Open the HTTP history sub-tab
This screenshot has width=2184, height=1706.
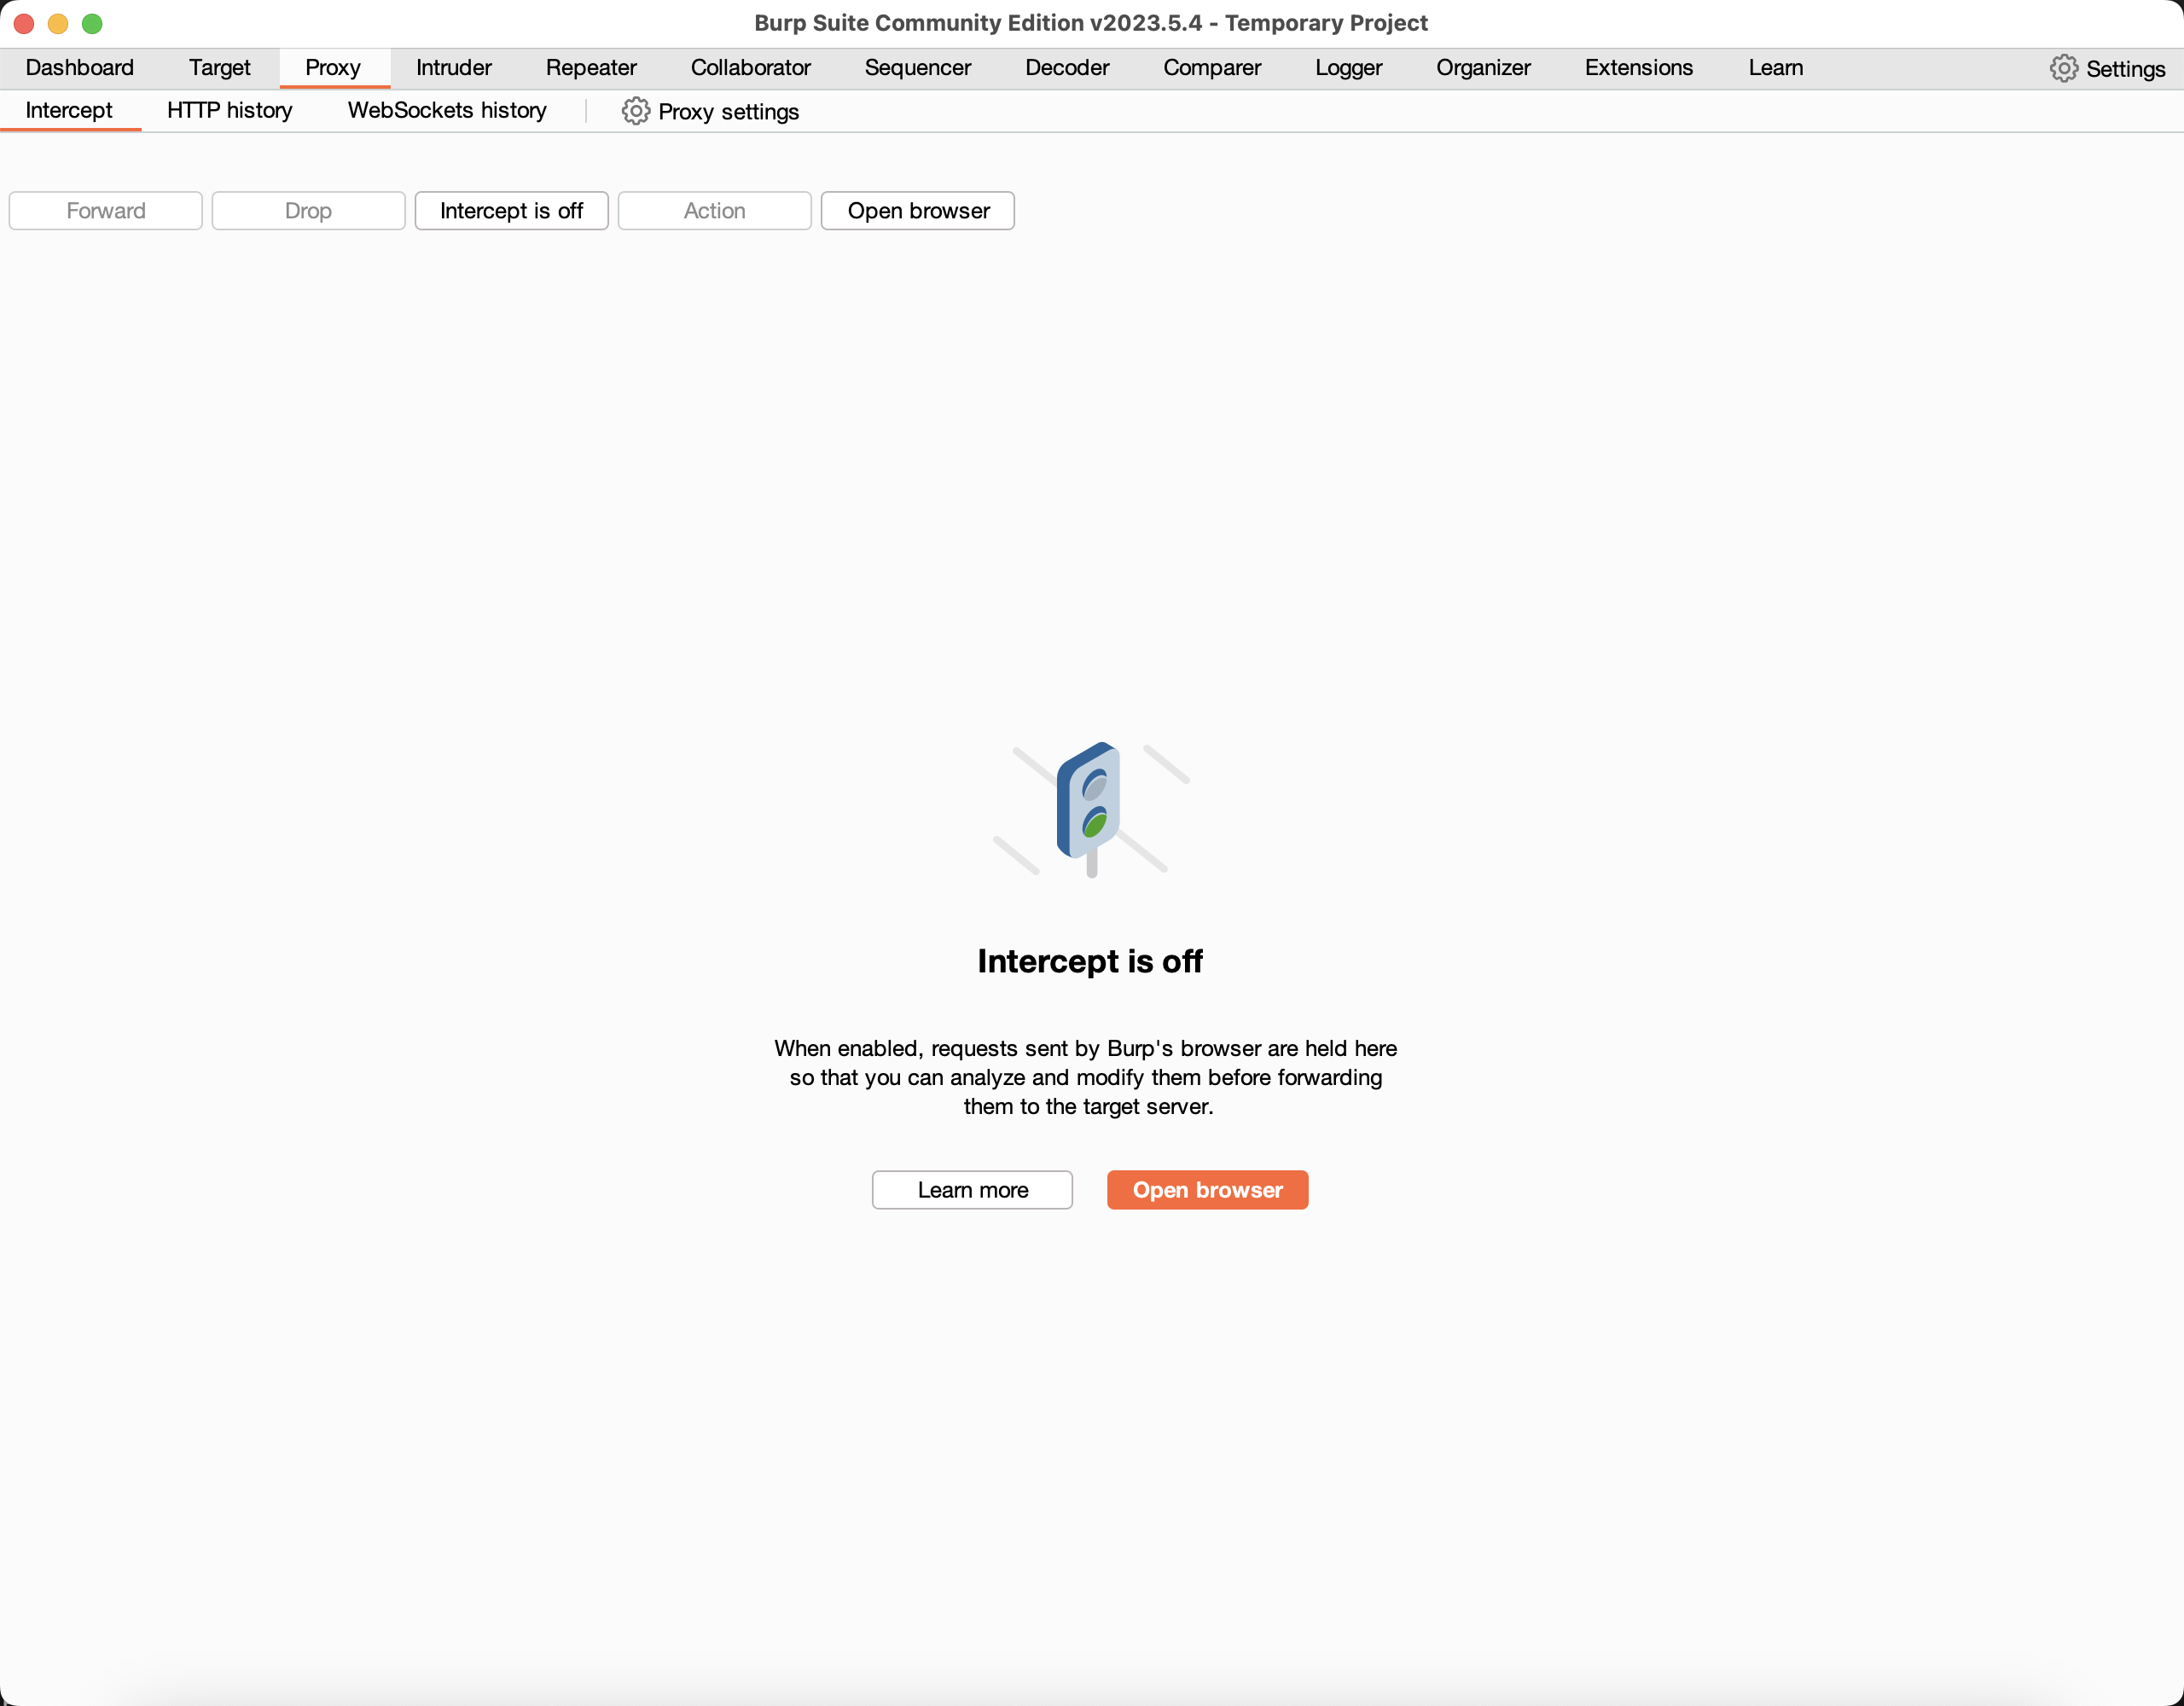point(229,110)
